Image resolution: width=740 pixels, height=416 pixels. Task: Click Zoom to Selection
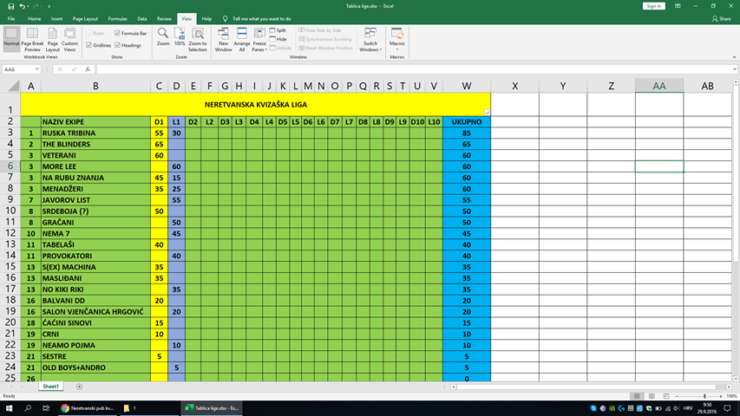[198, 39]
